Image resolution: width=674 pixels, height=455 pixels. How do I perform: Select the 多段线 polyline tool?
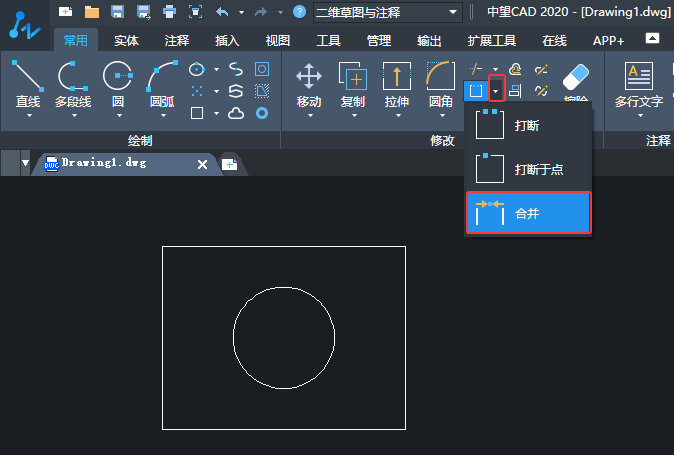point(73,84)
